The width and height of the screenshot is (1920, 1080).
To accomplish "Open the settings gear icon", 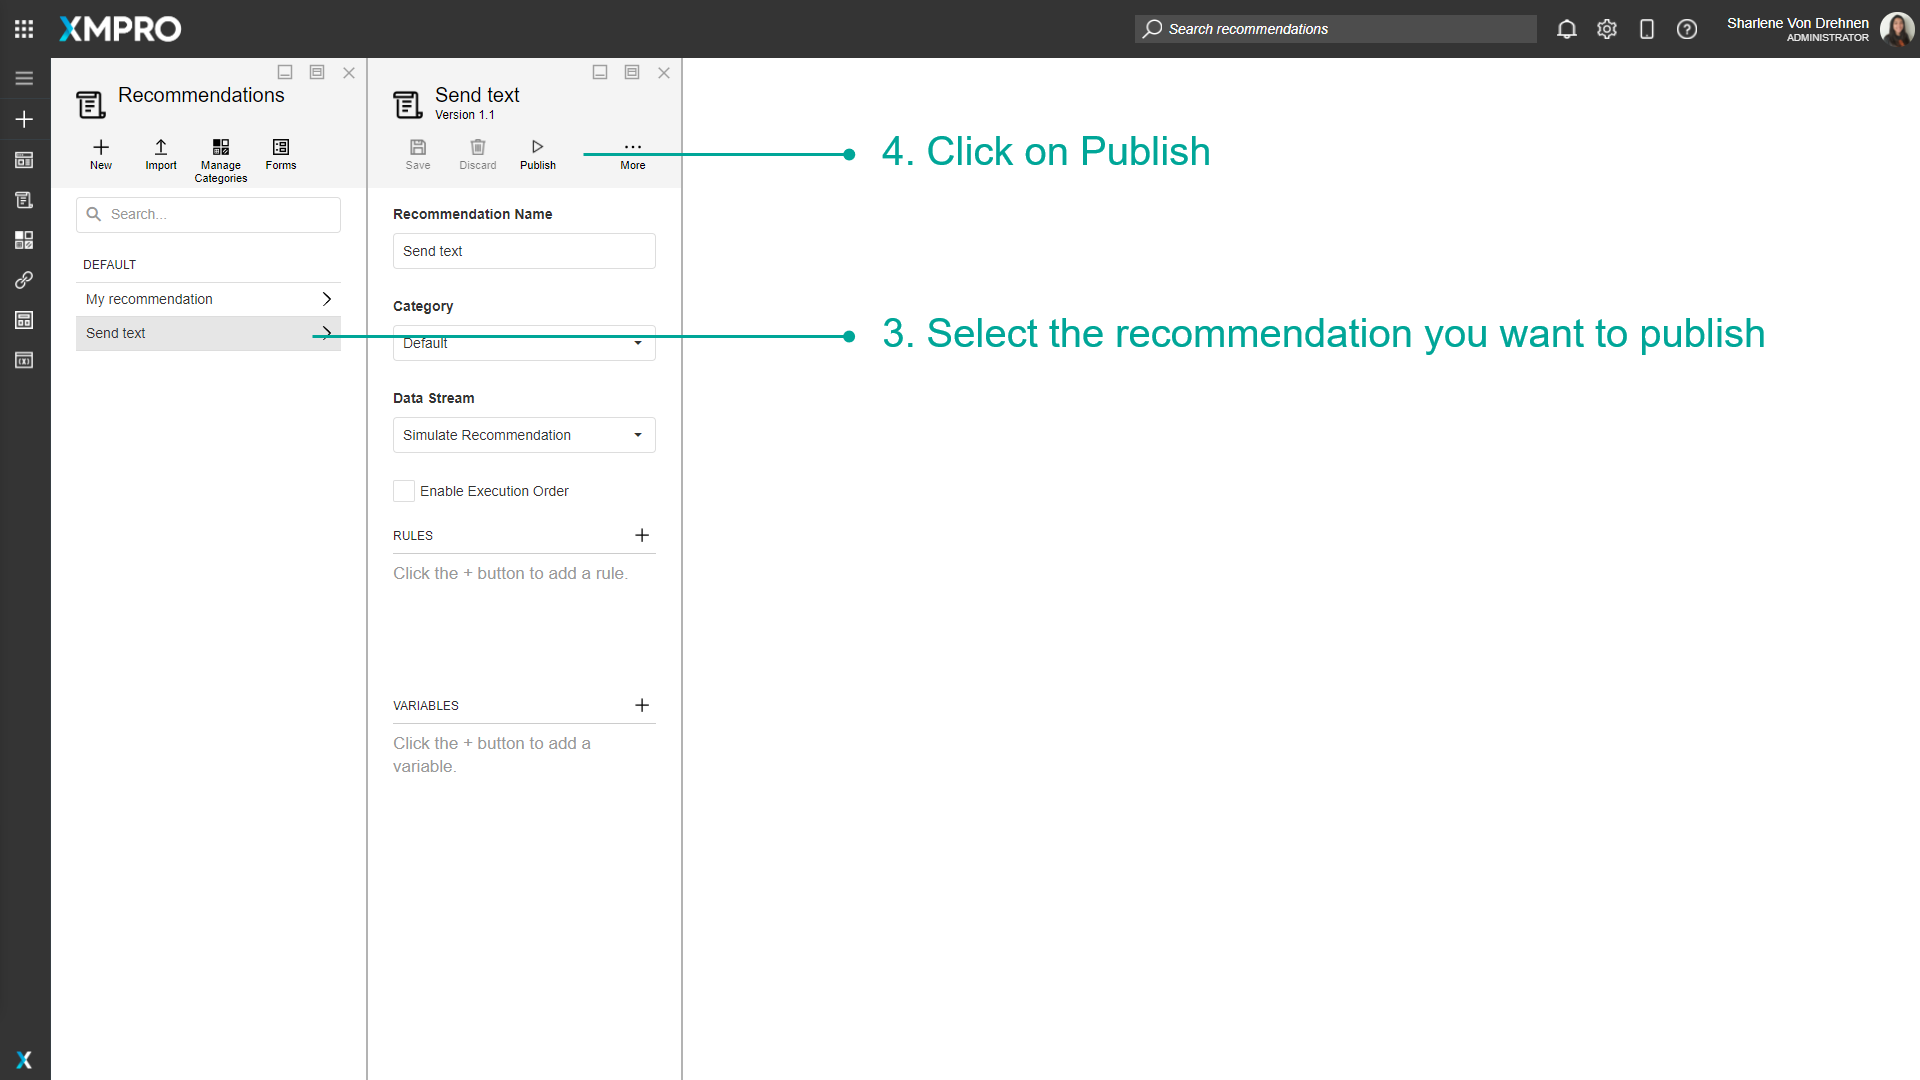I will [x=1607, y=29].
